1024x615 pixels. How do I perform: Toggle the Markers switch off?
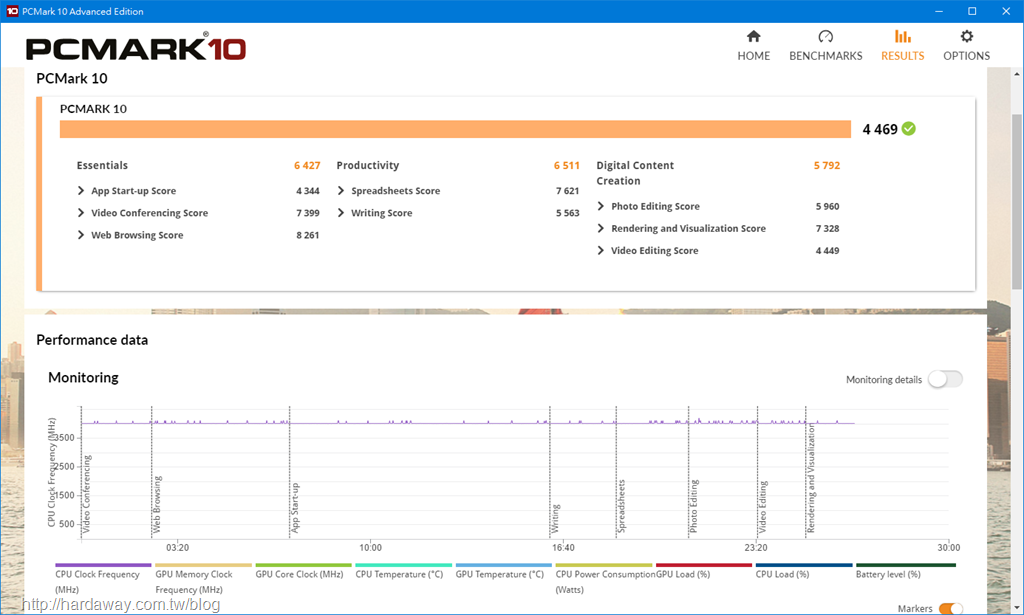951,608
